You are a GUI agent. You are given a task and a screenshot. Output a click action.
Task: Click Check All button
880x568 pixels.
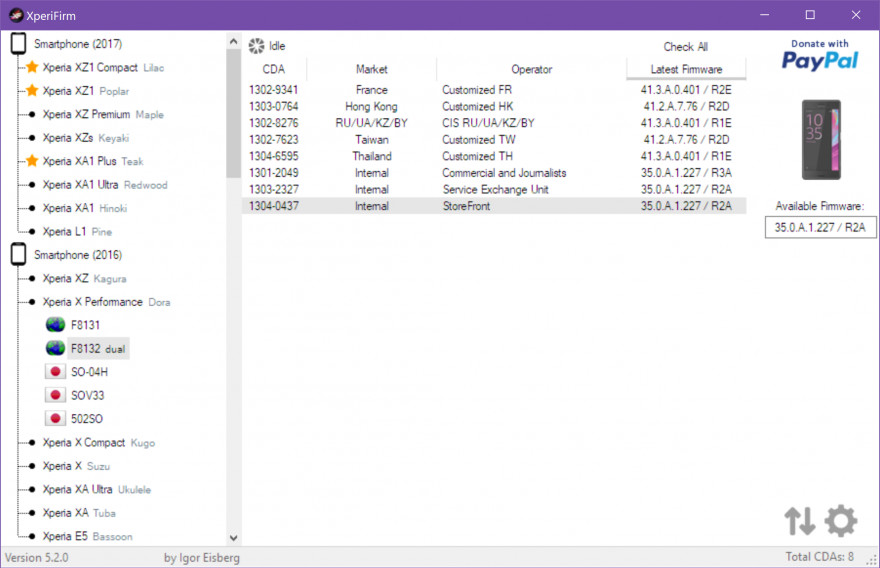686,47
